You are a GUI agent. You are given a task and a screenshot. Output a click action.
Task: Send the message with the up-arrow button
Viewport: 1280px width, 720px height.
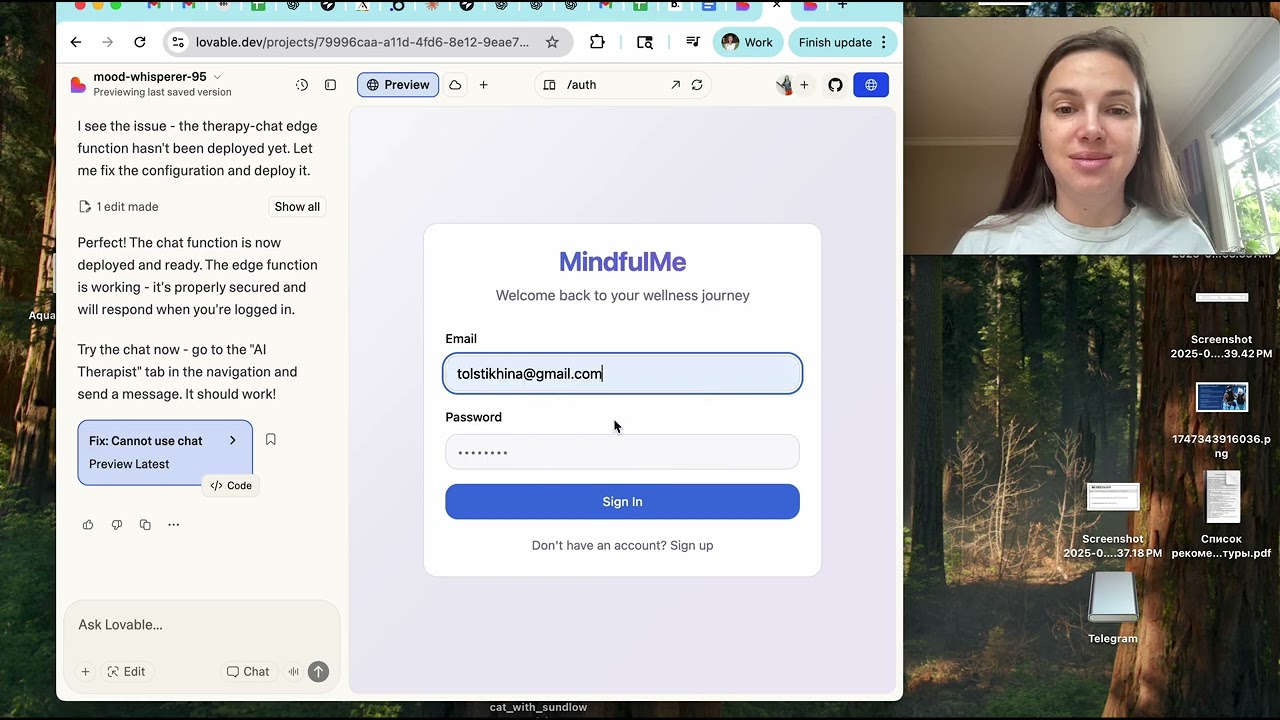[318, 672]
